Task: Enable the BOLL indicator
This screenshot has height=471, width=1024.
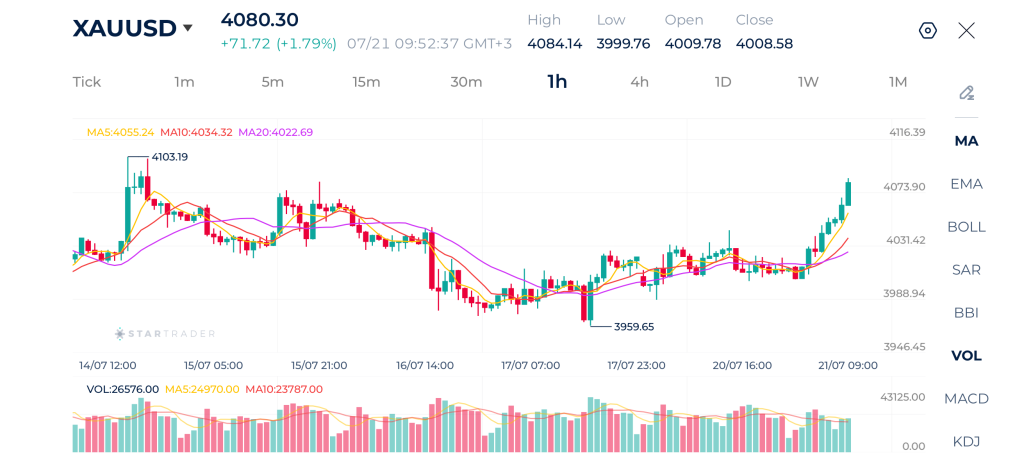Action: 967,227
